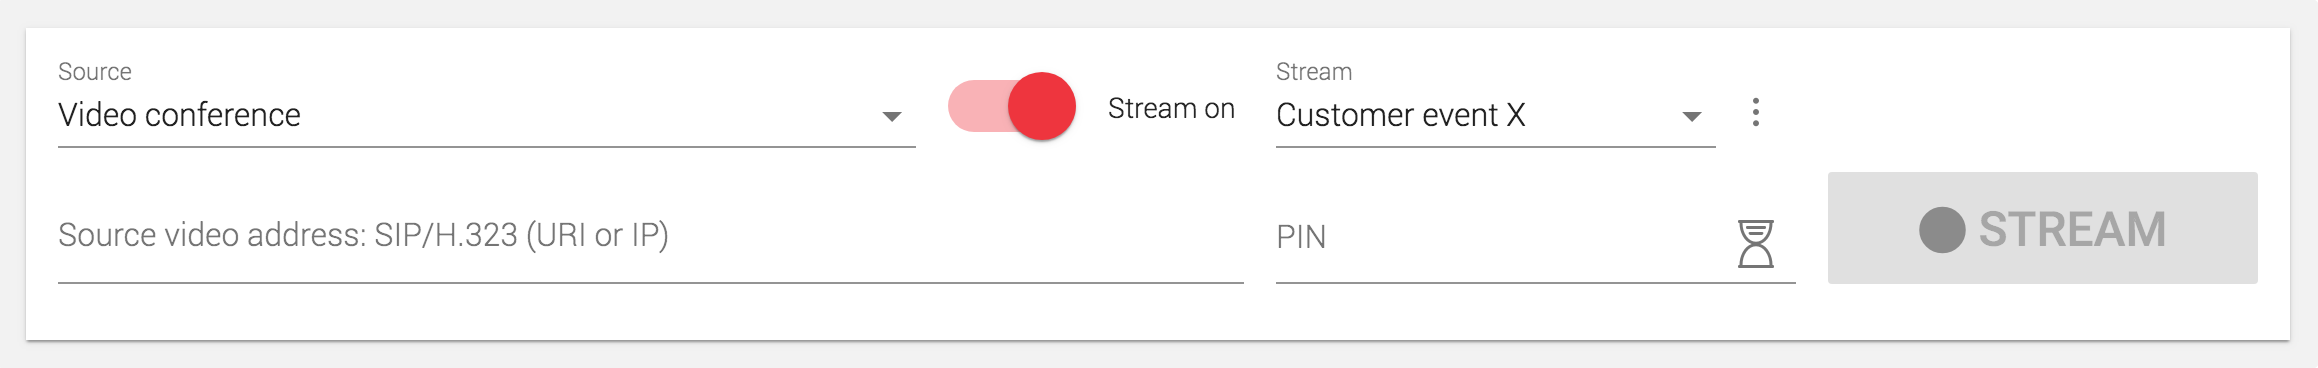This screenshot has height=368, width=2318.
Task: Expand the Stream dropdown showing Customer event X
Action: coord(1496,116)
